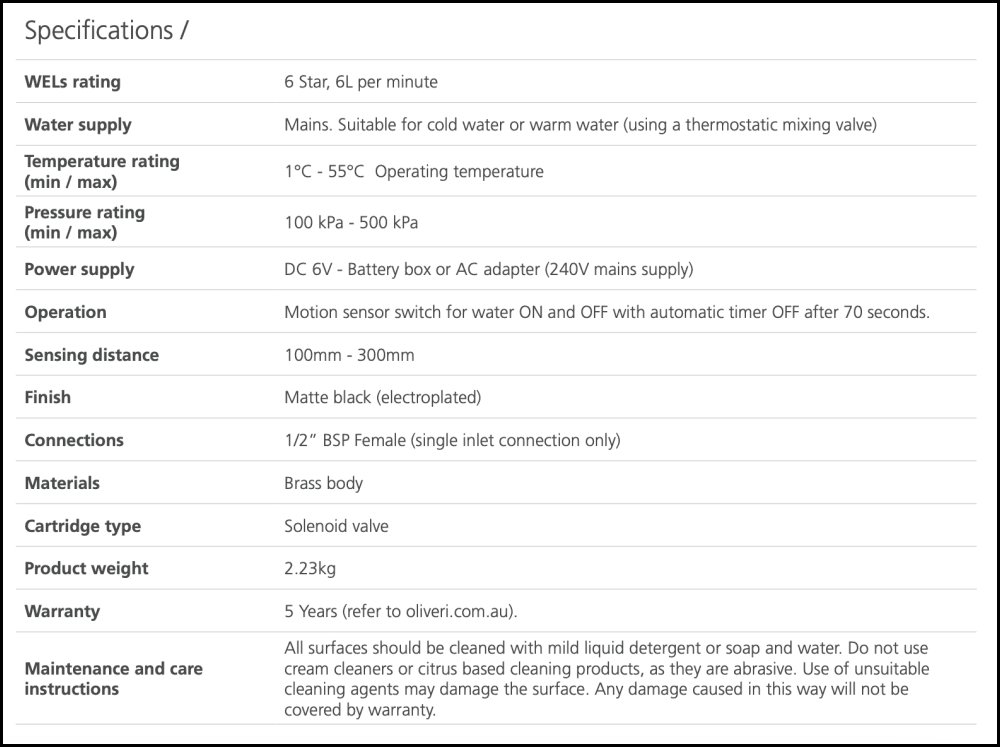
Task: Select the WELs rating row label
Action: 72,82
